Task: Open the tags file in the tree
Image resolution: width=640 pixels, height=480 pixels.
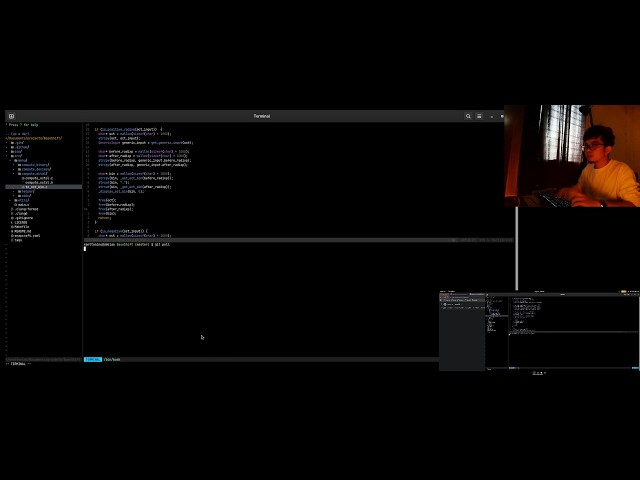Action: (16, 240)
